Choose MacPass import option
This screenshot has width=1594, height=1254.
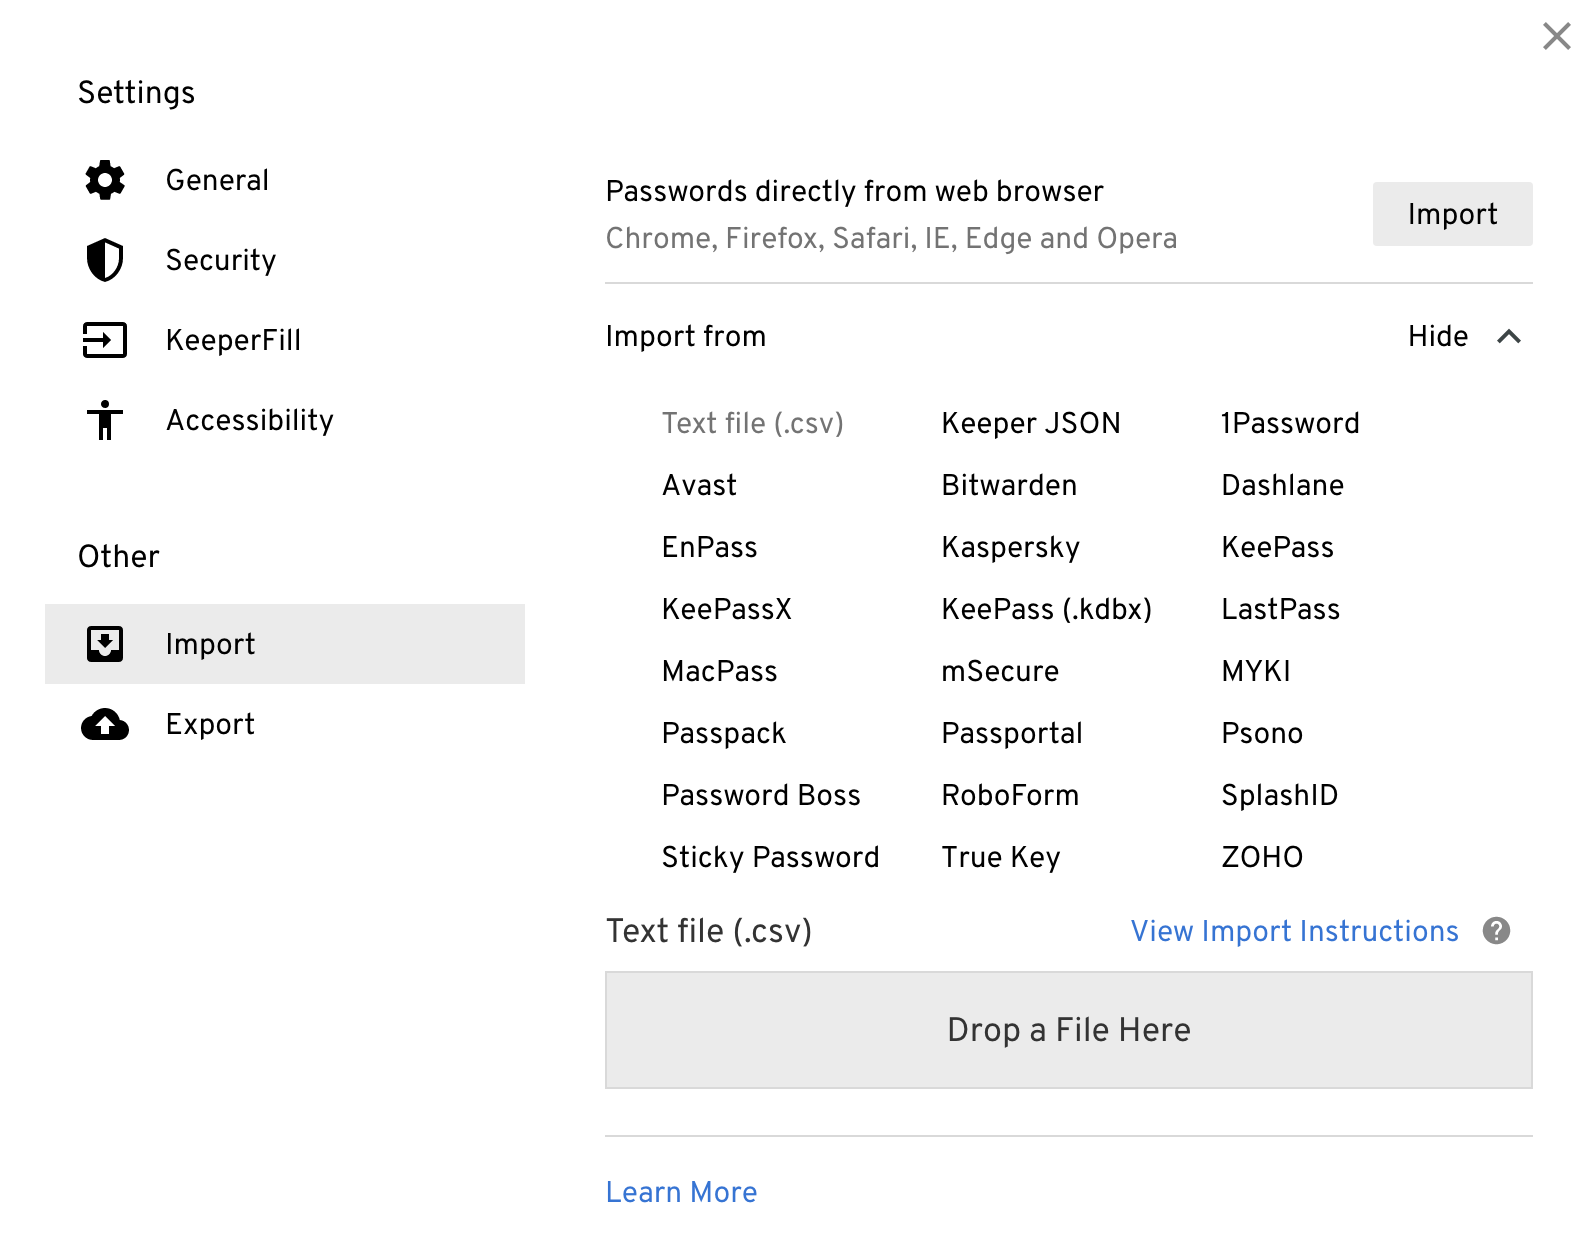click(720, 671)
